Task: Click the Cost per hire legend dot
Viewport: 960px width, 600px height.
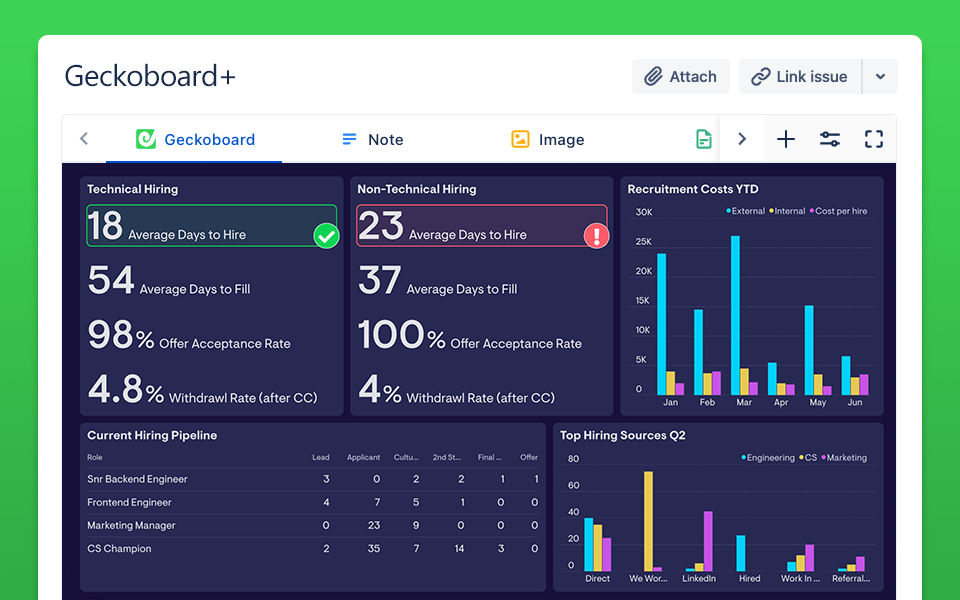Action: (x=812, y=211)
